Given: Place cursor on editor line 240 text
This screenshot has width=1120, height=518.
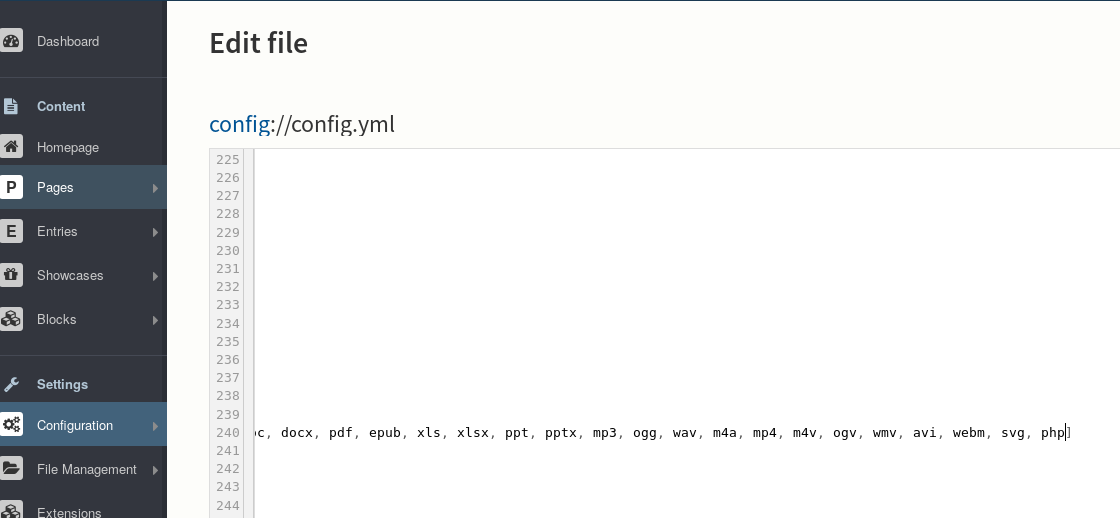Looking at the screenshot, I should (662, 432).
